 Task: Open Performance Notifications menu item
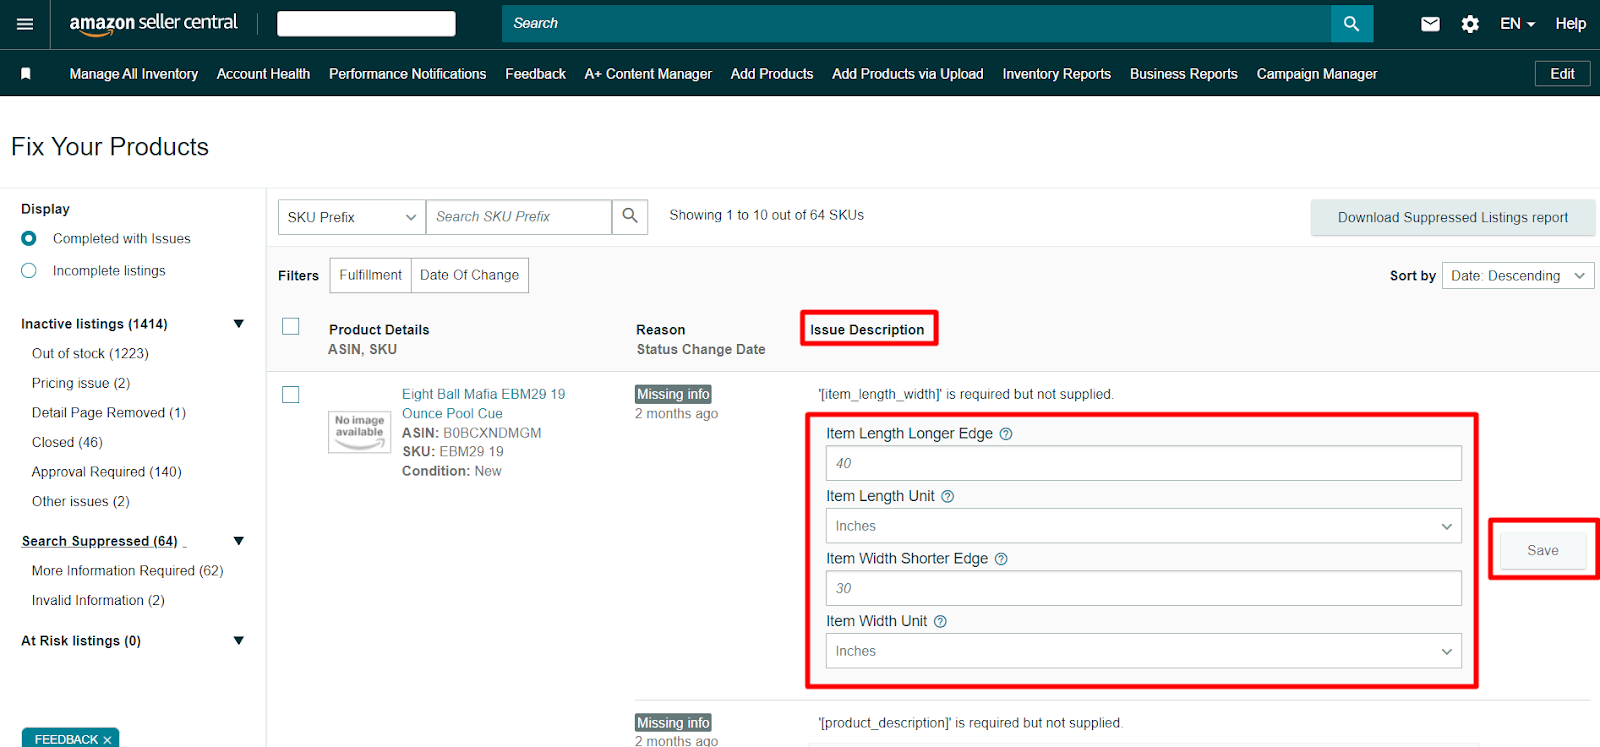(407, 74)
